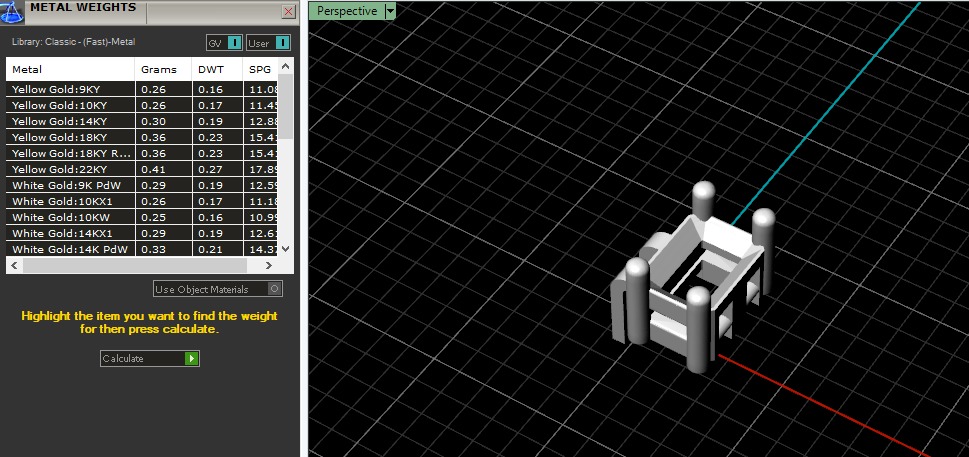Select the Yellow Gold:9KY row

tap(142, 89)
